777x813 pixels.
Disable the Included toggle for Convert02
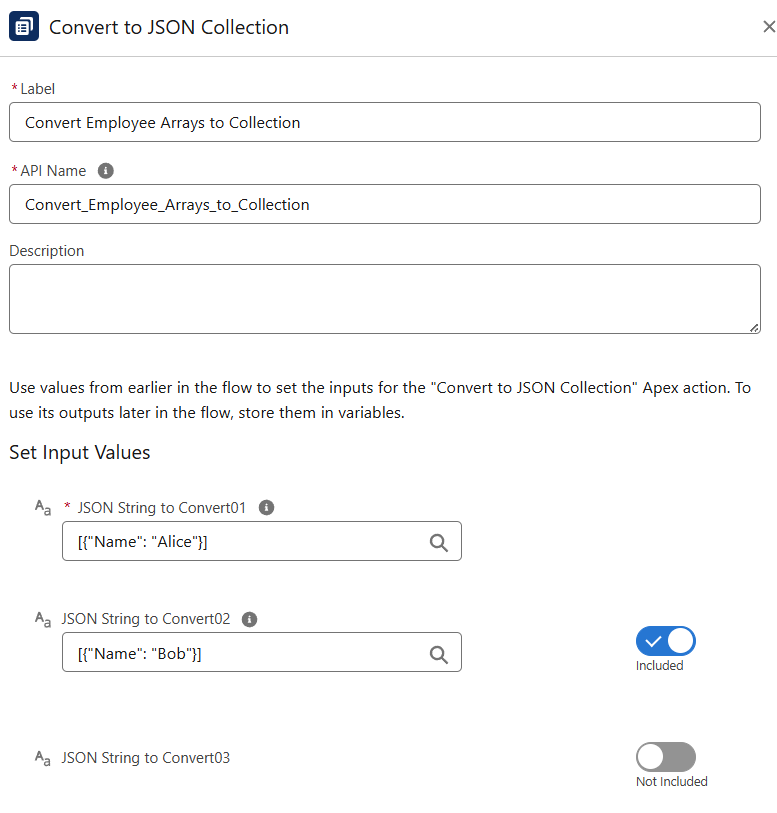665,641
